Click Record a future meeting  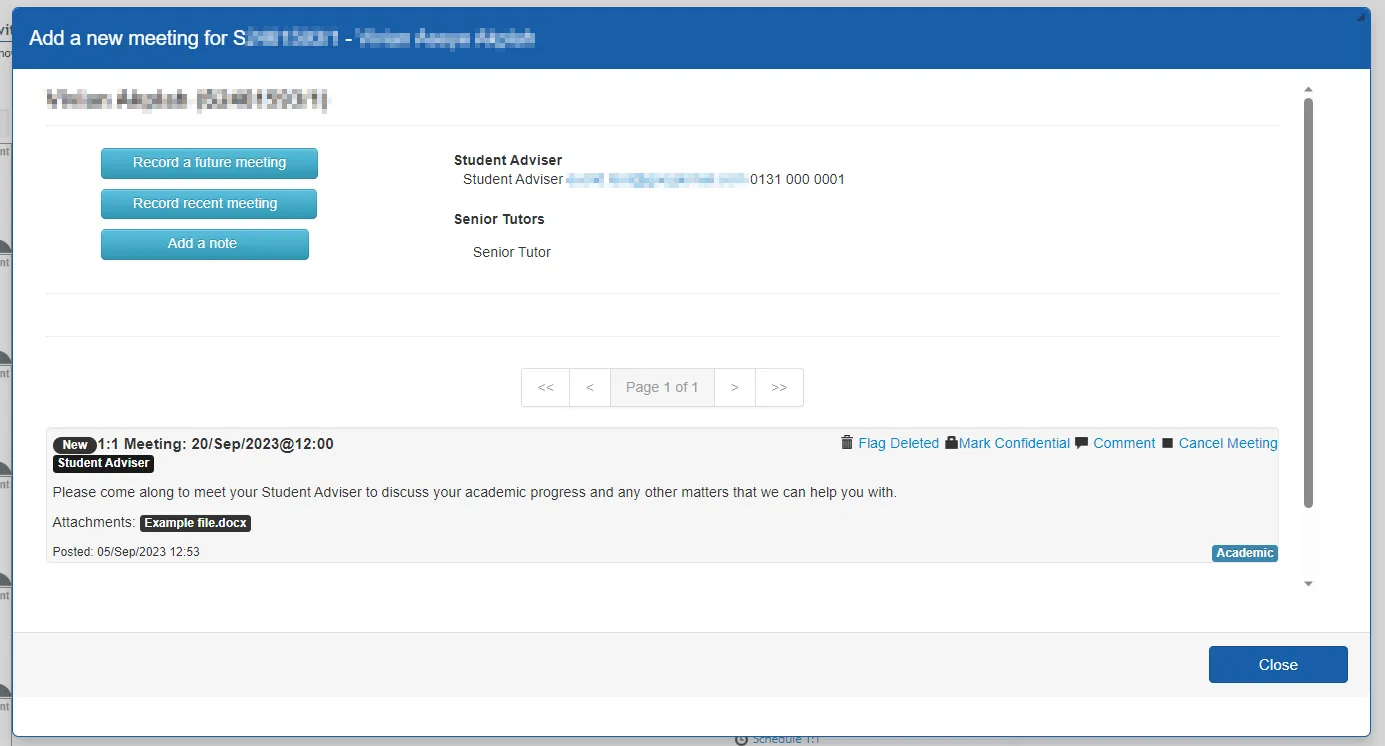click(209, 163)
